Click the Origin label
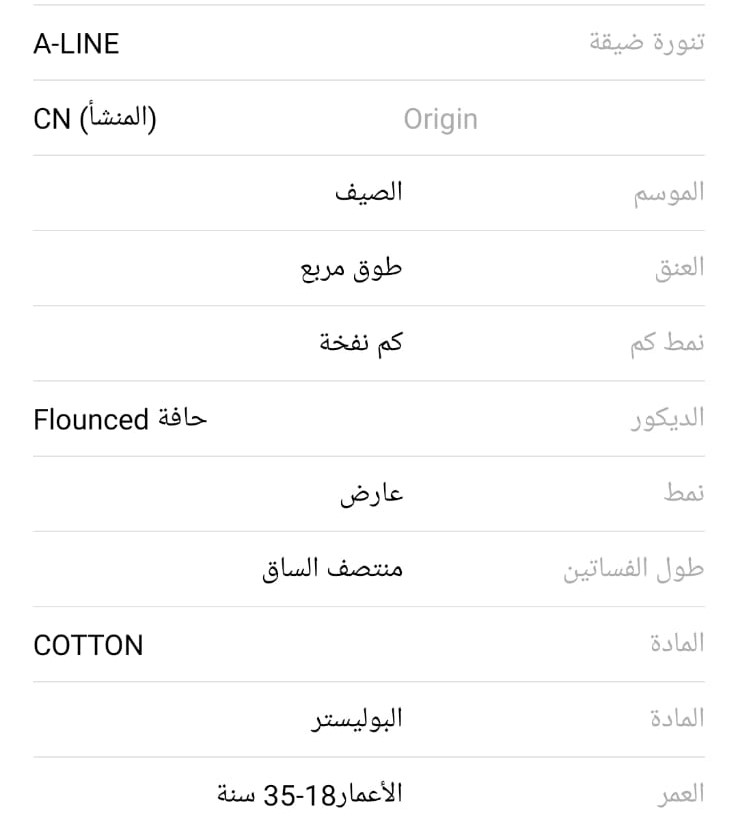 pyautogui.click(x=440, y=120)
